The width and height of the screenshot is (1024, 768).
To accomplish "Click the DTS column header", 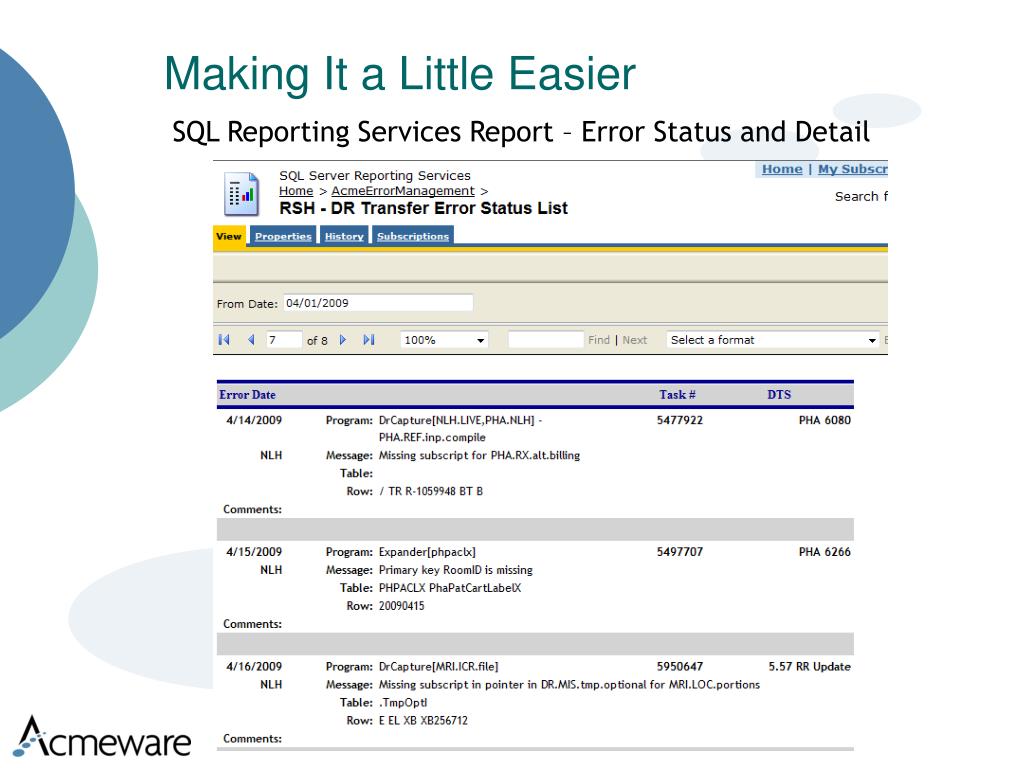I will 779,394.
